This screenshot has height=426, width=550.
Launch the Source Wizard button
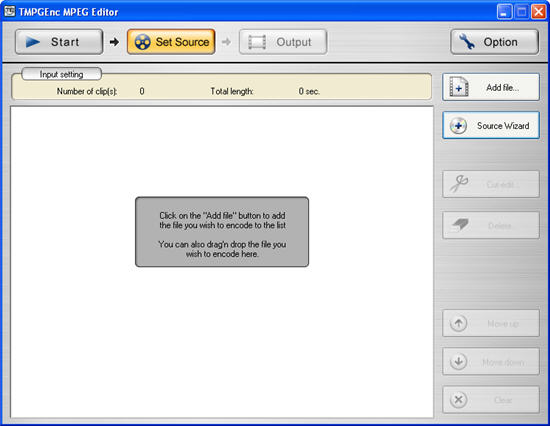[491, 125]
